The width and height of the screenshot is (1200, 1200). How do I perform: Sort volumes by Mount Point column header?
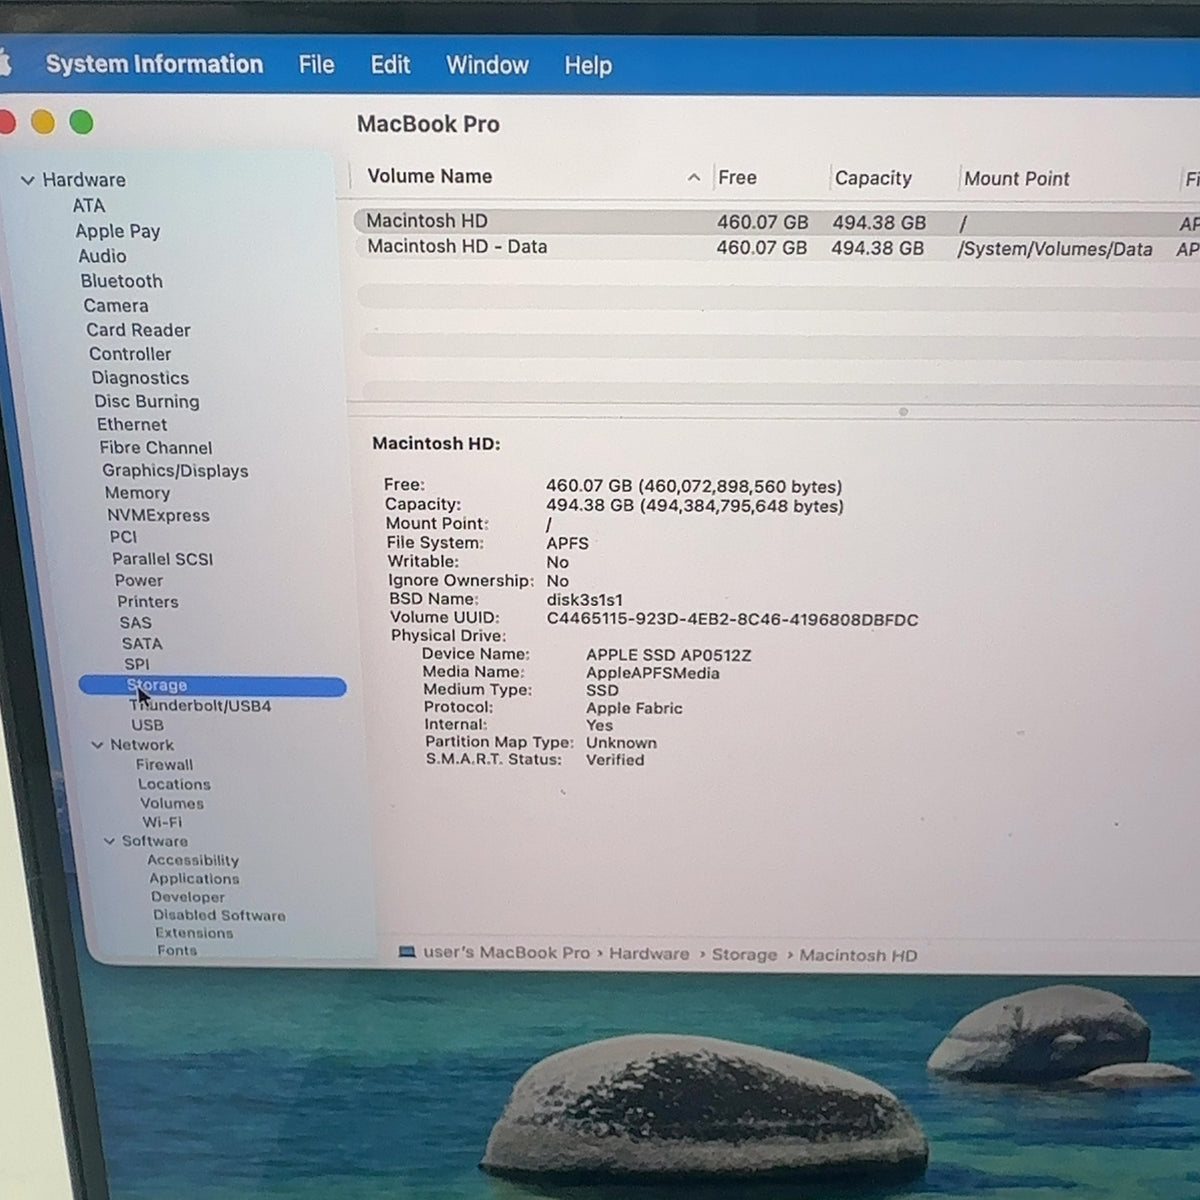(1017, 179)
